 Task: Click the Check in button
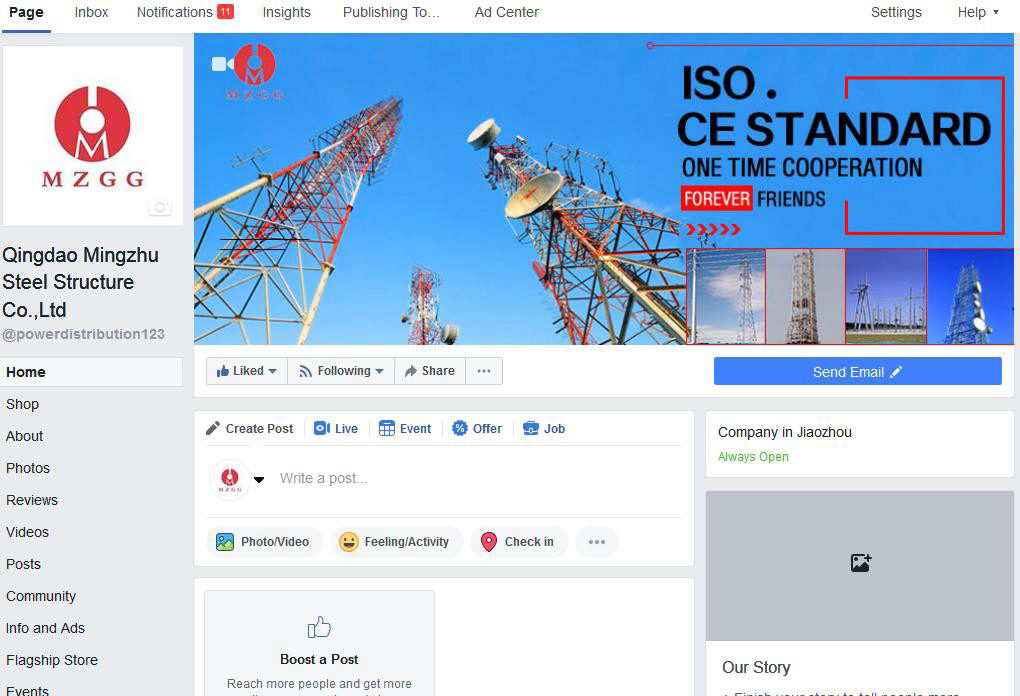coord(519,542)
